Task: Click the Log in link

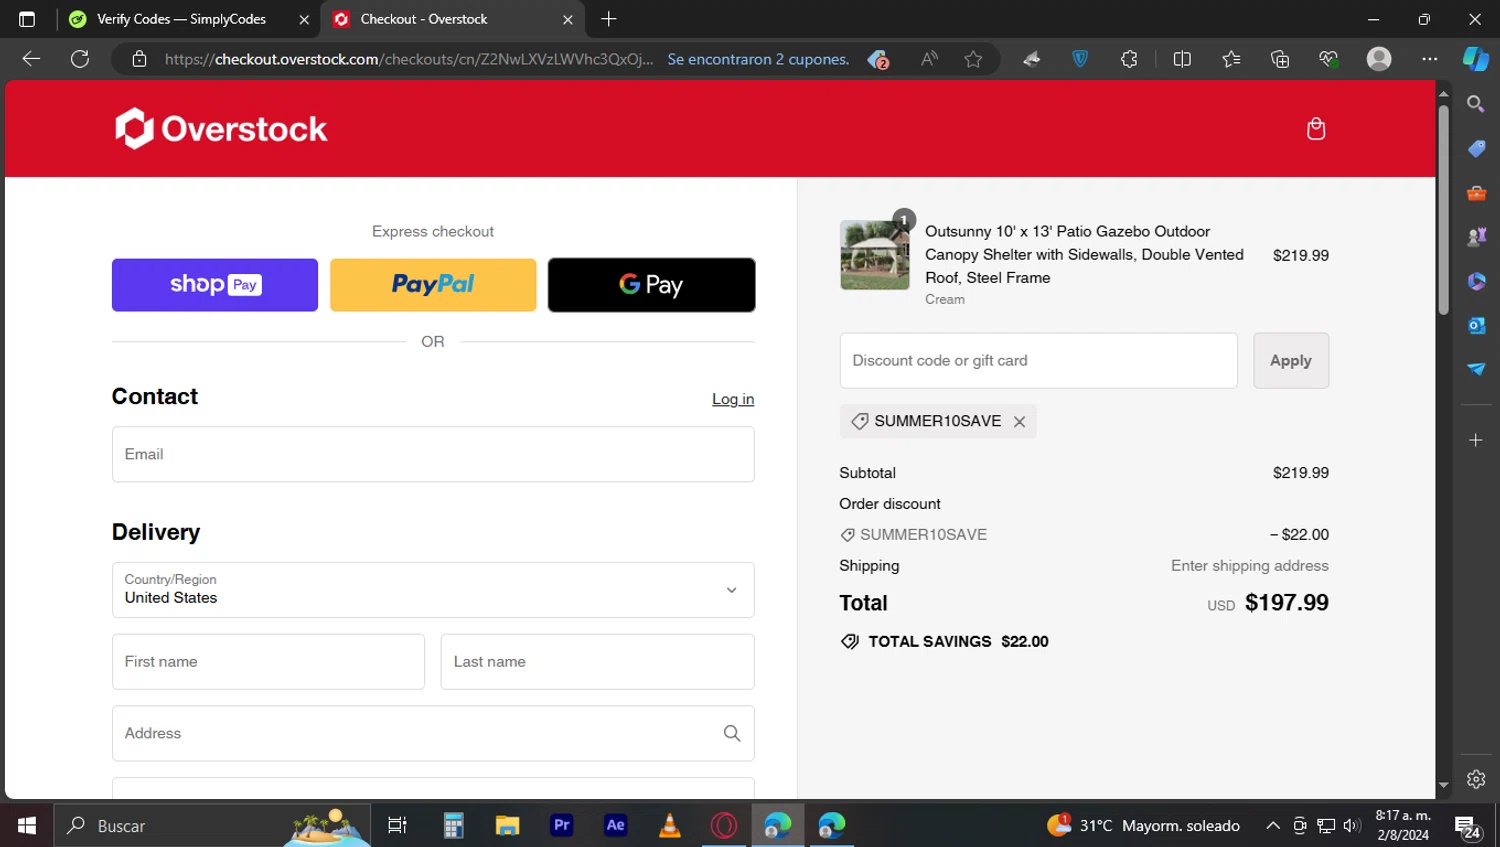Action: (x=733, y=399)
